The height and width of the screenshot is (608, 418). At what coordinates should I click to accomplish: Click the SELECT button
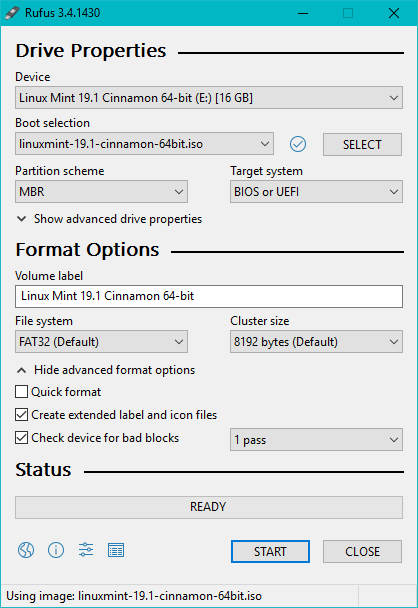(x=362, y=145)
